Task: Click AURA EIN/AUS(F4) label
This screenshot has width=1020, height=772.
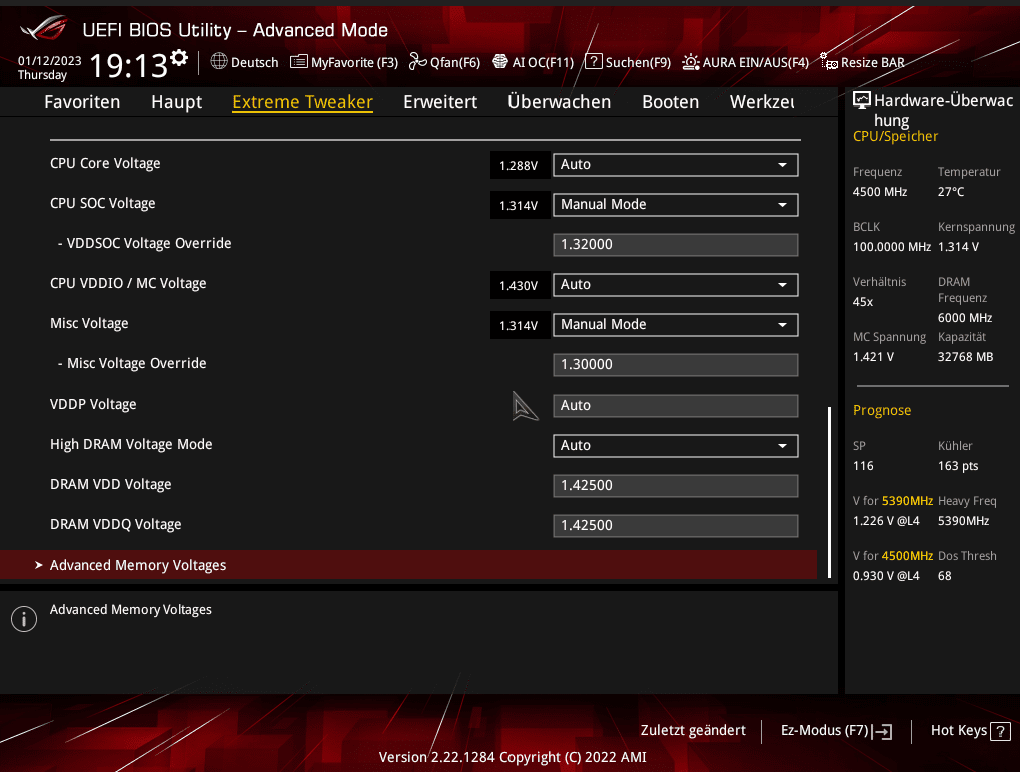Action: coord(755,62)
